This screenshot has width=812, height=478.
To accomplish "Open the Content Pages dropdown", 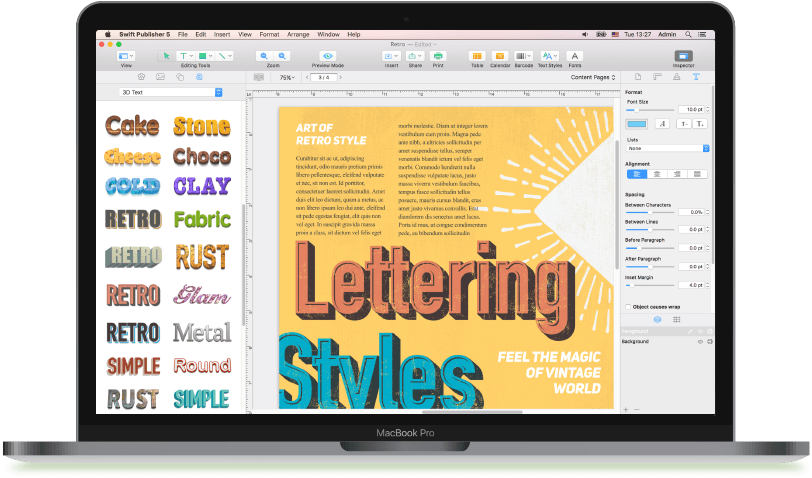I will (593, 77).
